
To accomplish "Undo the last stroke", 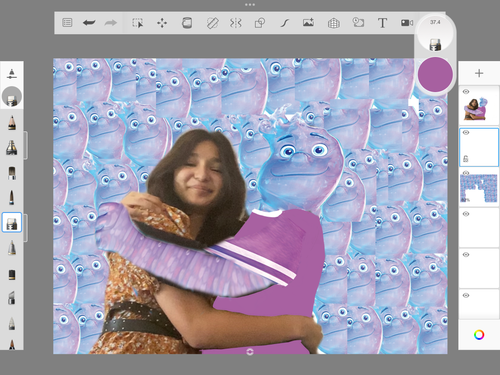I will click(89, 23).
